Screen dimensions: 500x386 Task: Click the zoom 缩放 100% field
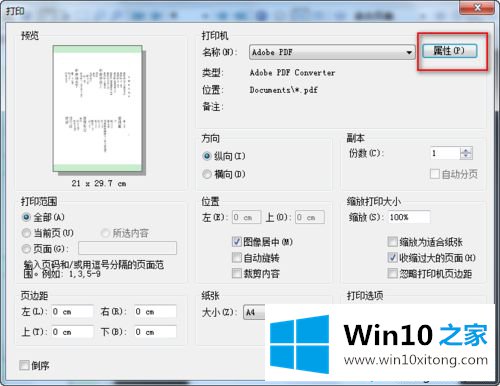click(409, 217)
